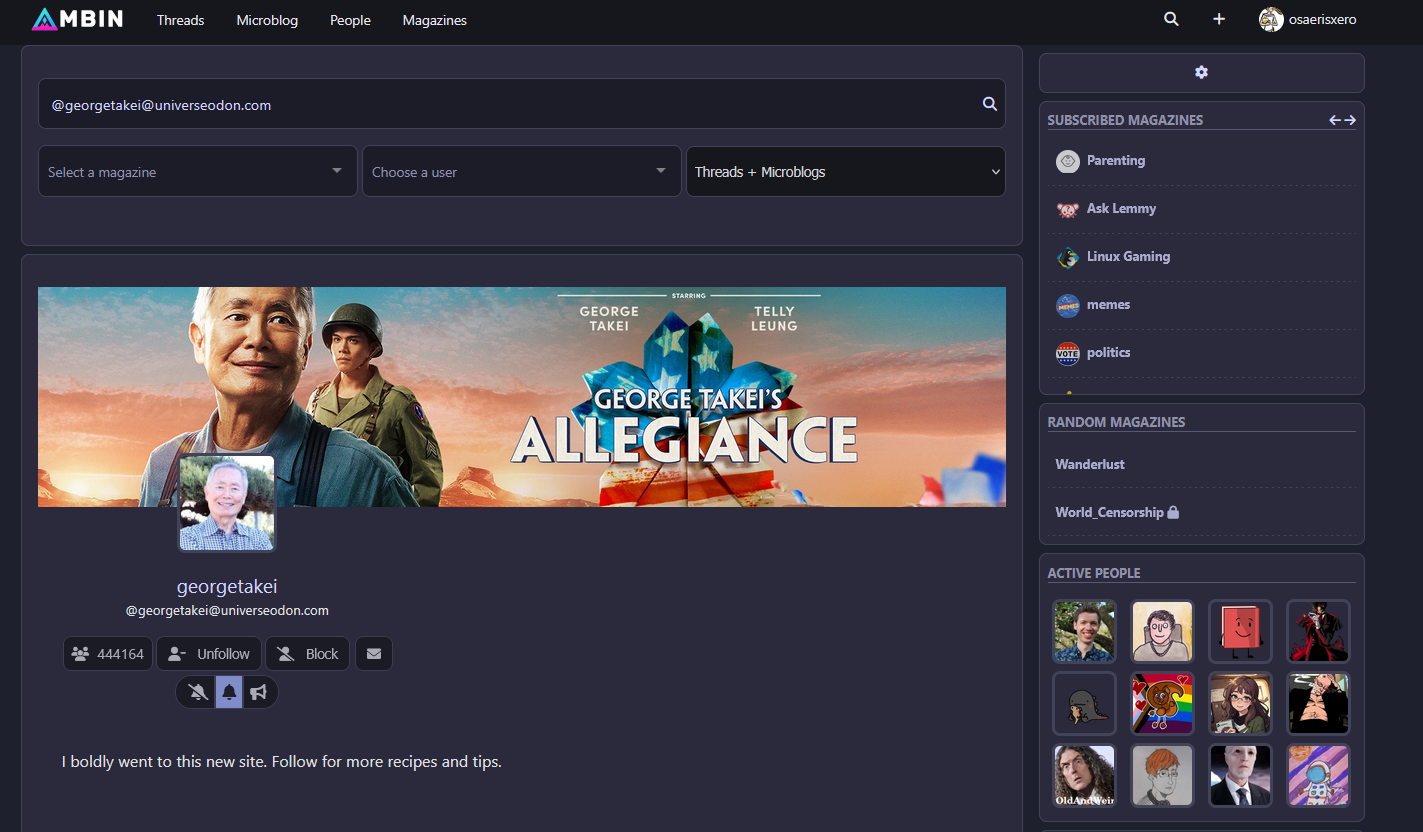Screen dimensions: 1423x832
Task: Open memes magazine link
Action: 1108,304
